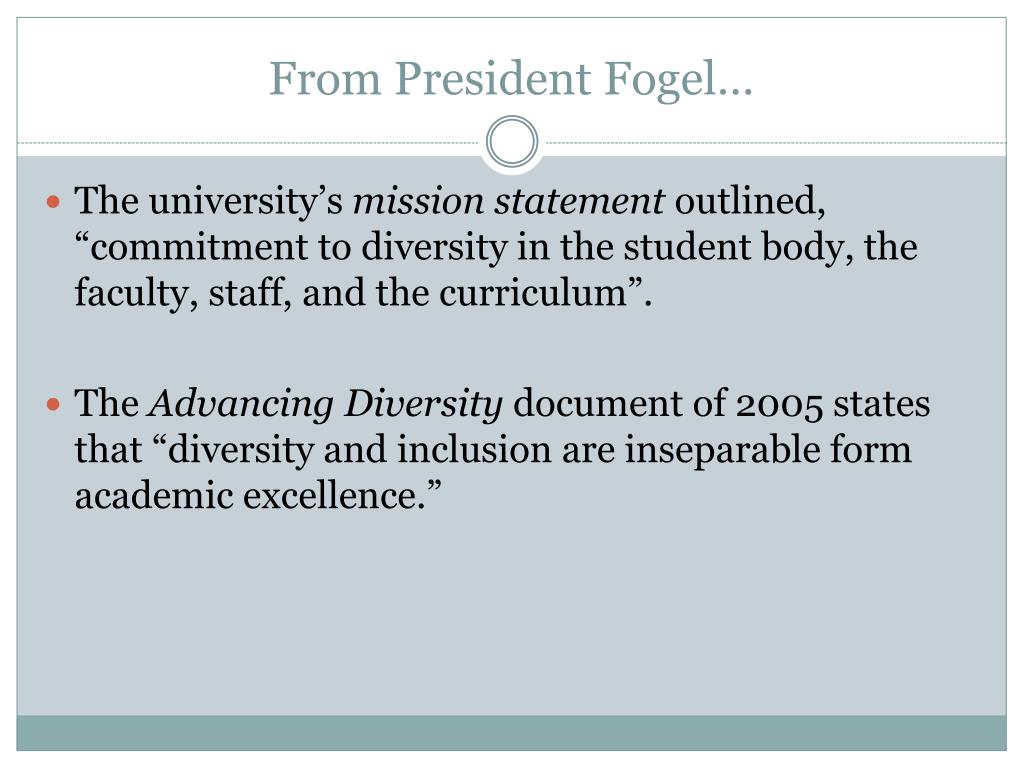
Task: Click the dotted divider line left of the circle
Action: (248, 142)
